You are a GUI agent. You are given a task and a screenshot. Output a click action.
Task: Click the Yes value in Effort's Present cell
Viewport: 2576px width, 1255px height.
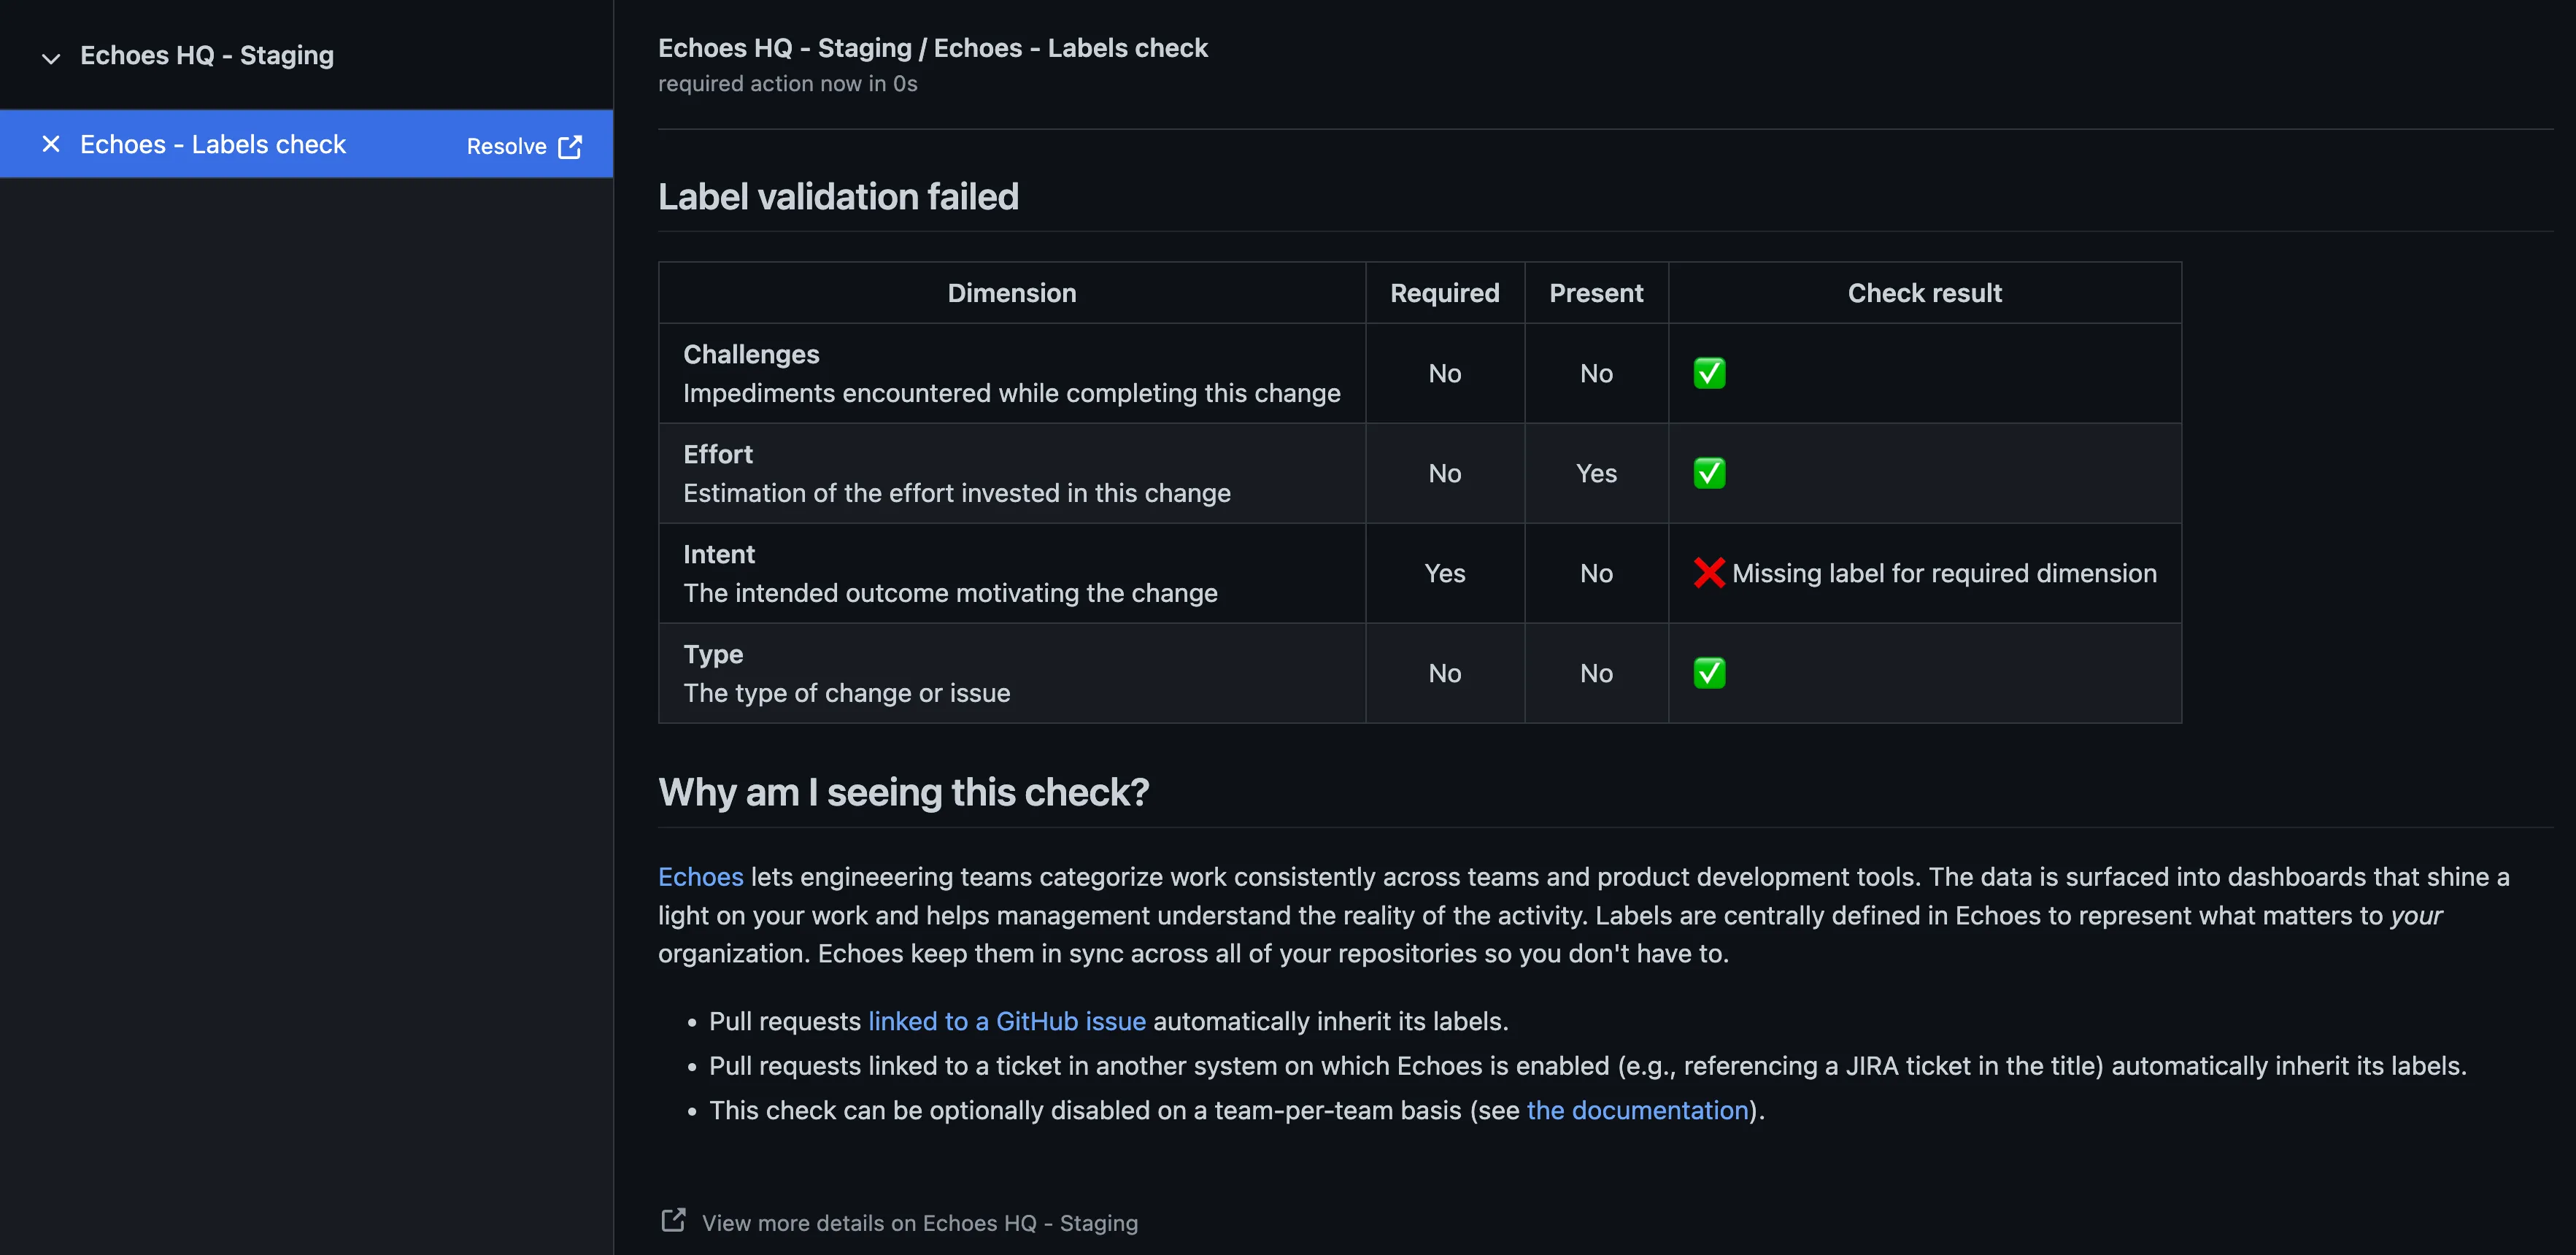1596,473
